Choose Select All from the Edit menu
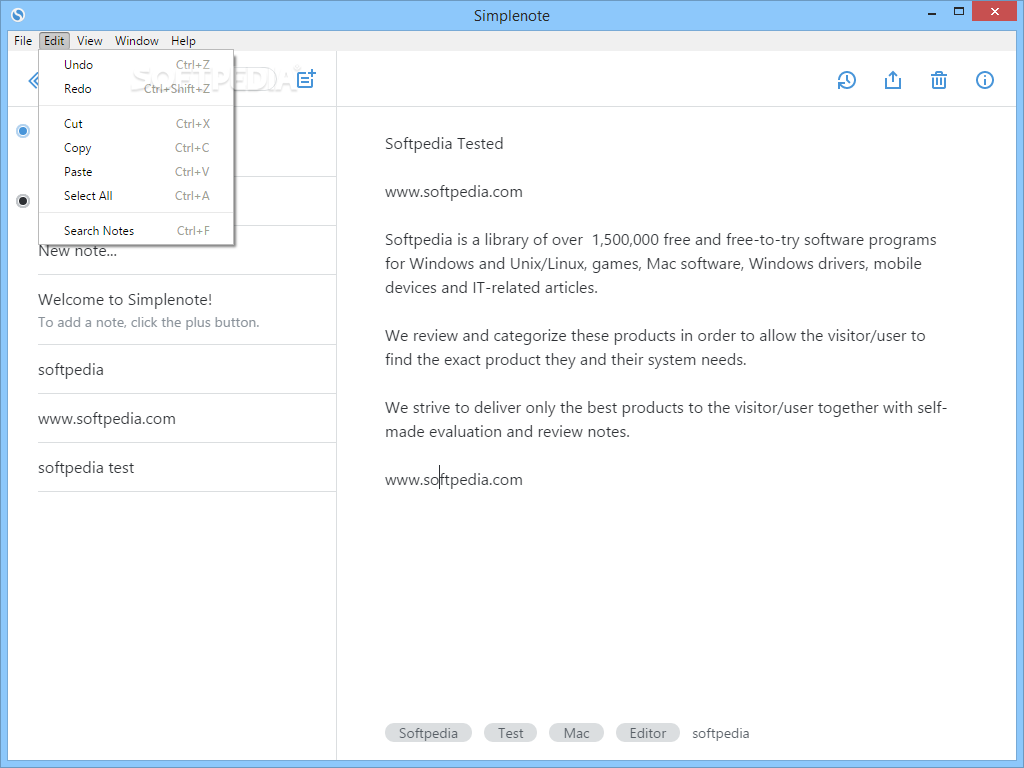1024x768 pixels. pyautogui.click(x=136, y=196)
